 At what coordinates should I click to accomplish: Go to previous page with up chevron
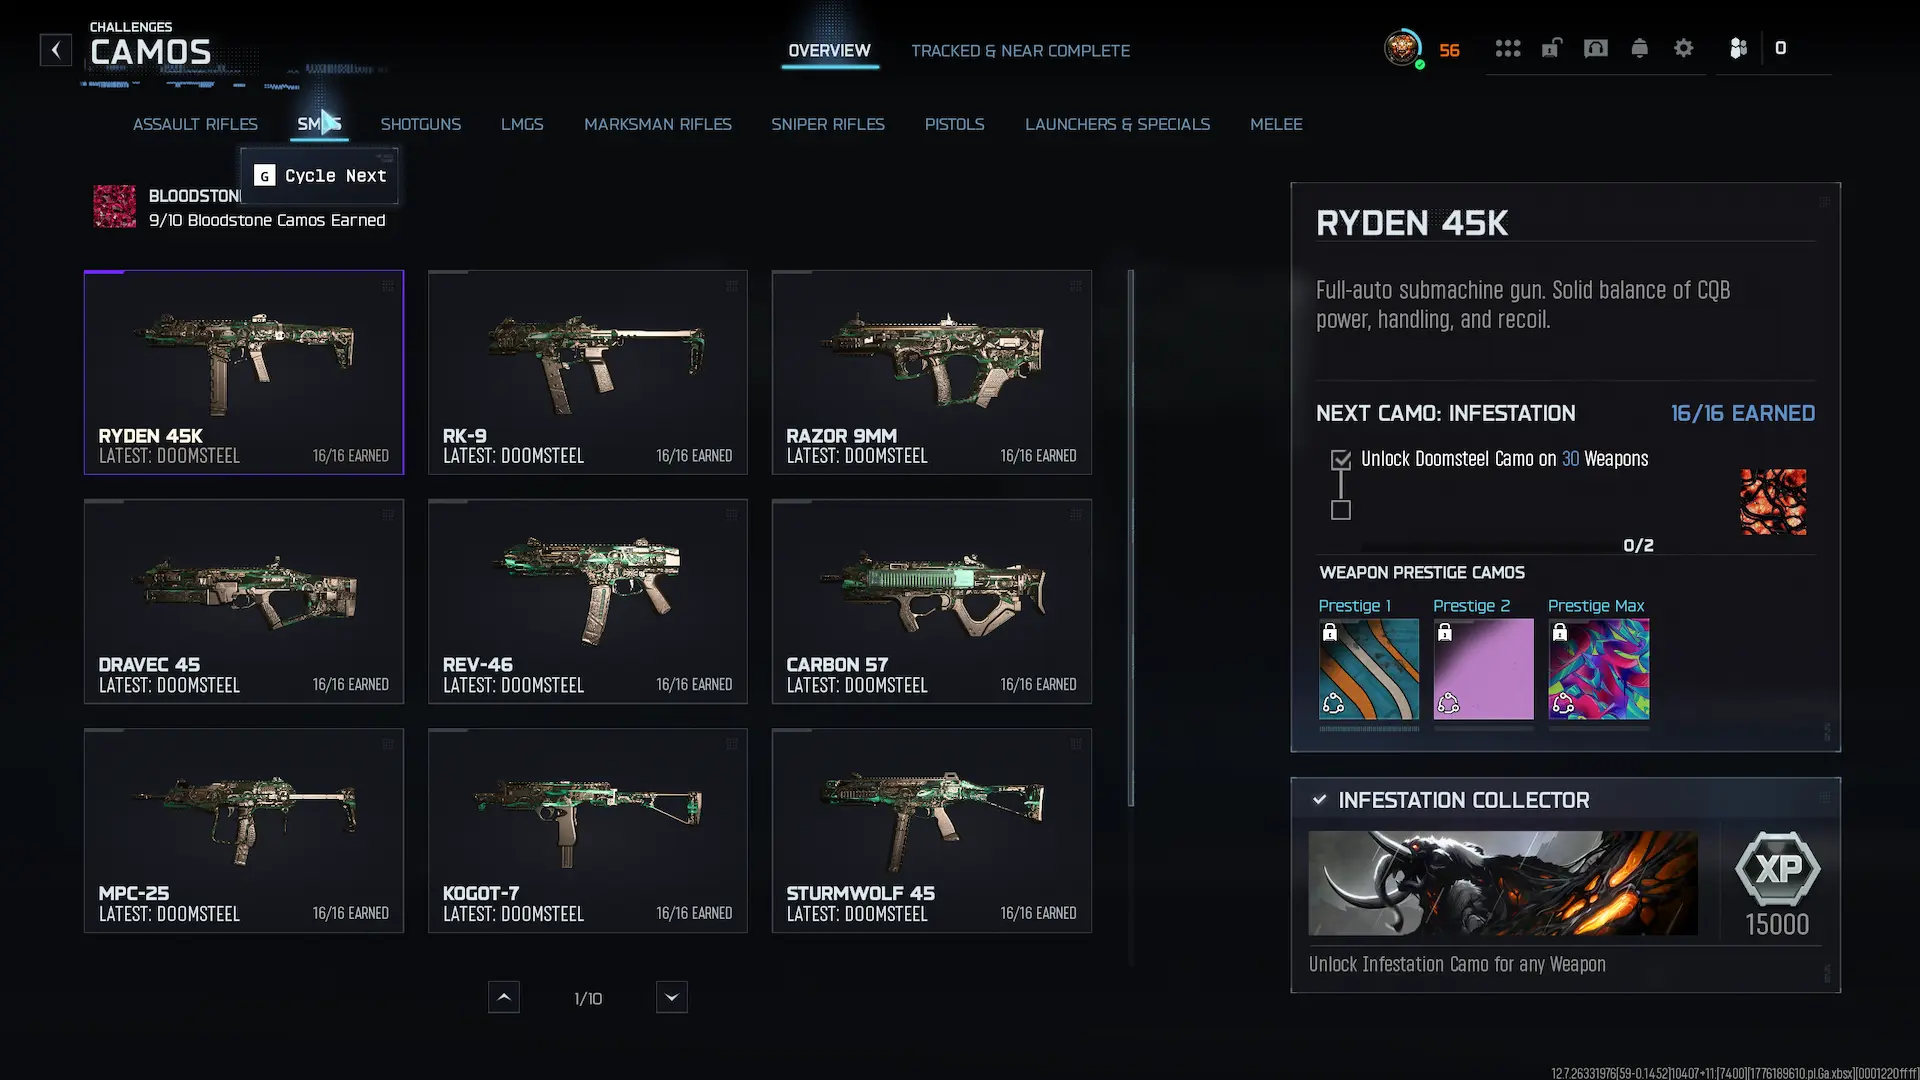point(503,997)
